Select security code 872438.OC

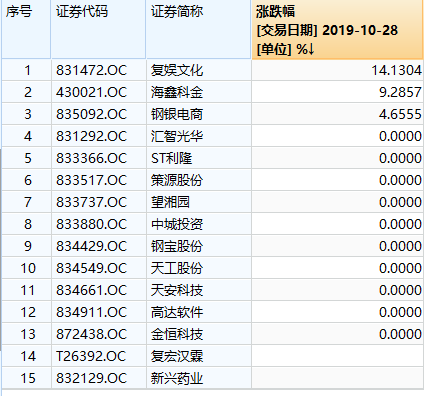point(92,334)
